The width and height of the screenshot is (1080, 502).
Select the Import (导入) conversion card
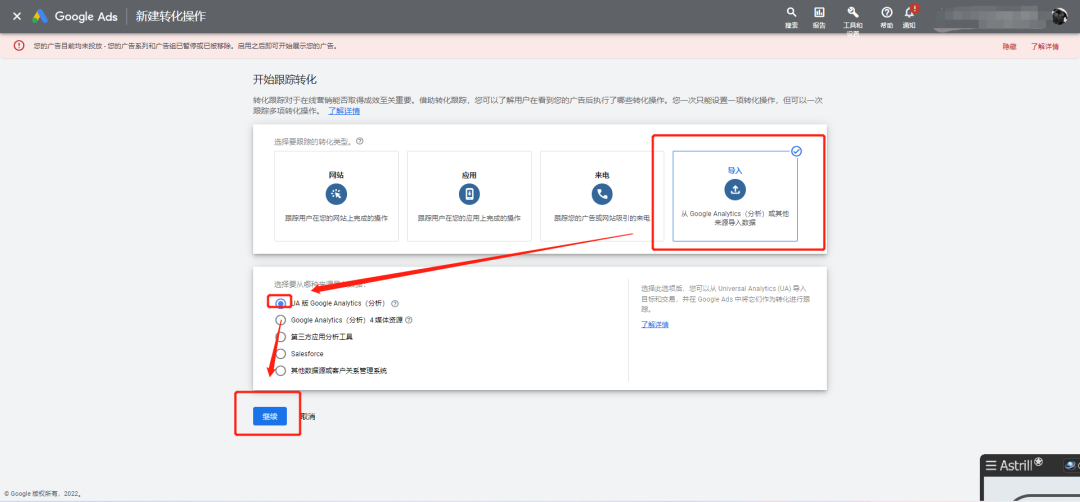click(735, 195)
